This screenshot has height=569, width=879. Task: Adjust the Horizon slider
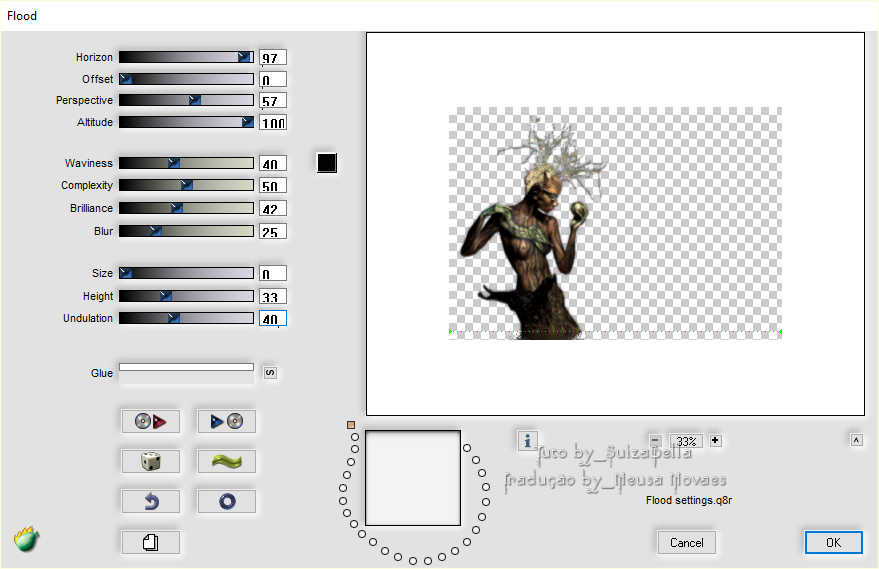click(x=186, y=57)
